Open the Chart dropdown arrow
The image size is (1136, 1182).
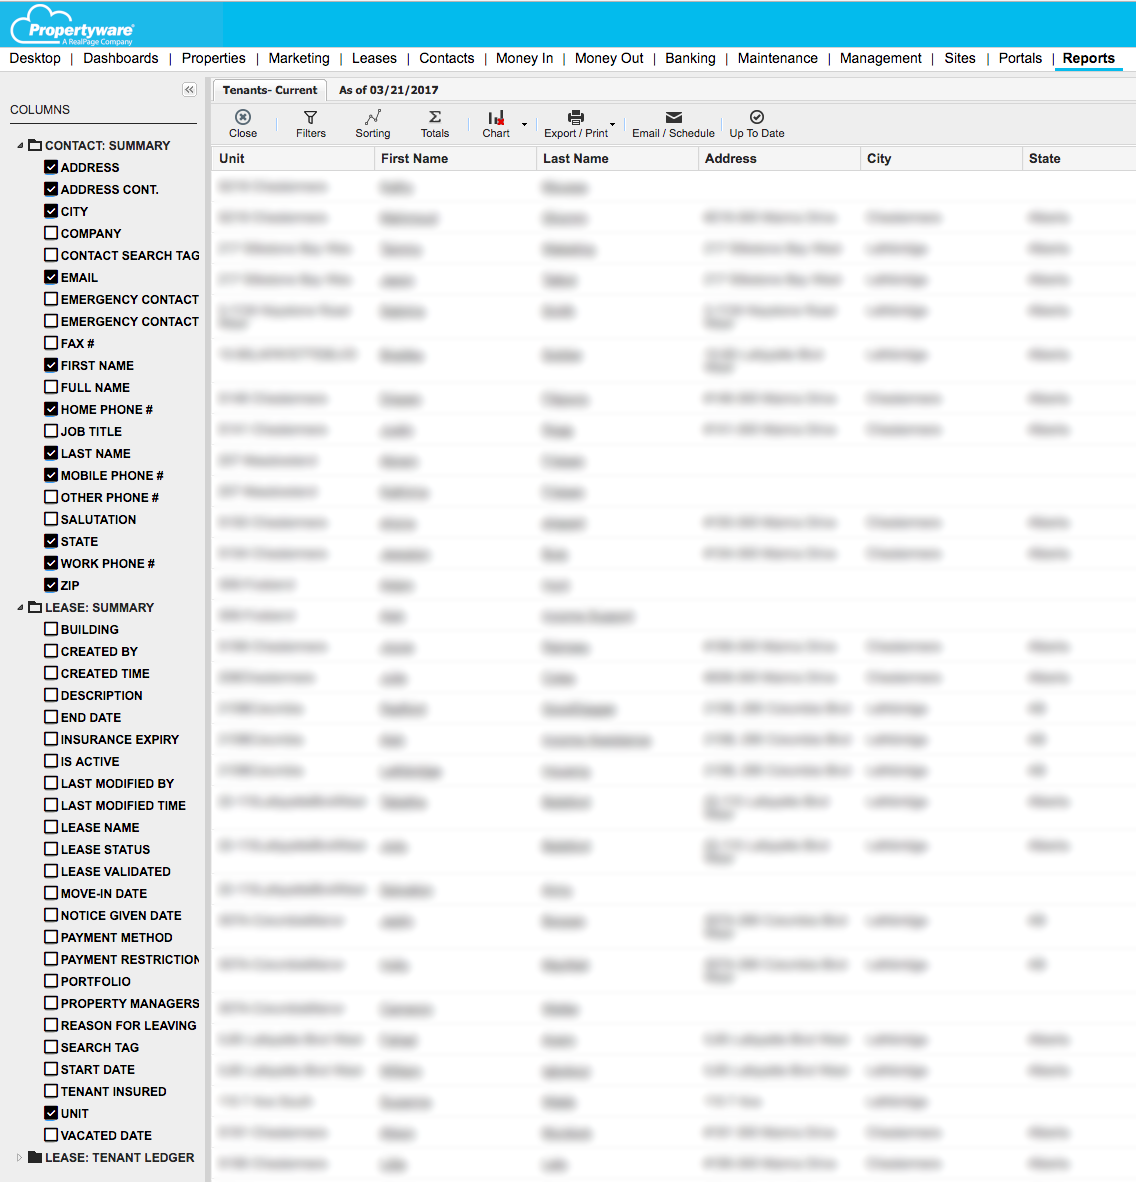point(525,125)
